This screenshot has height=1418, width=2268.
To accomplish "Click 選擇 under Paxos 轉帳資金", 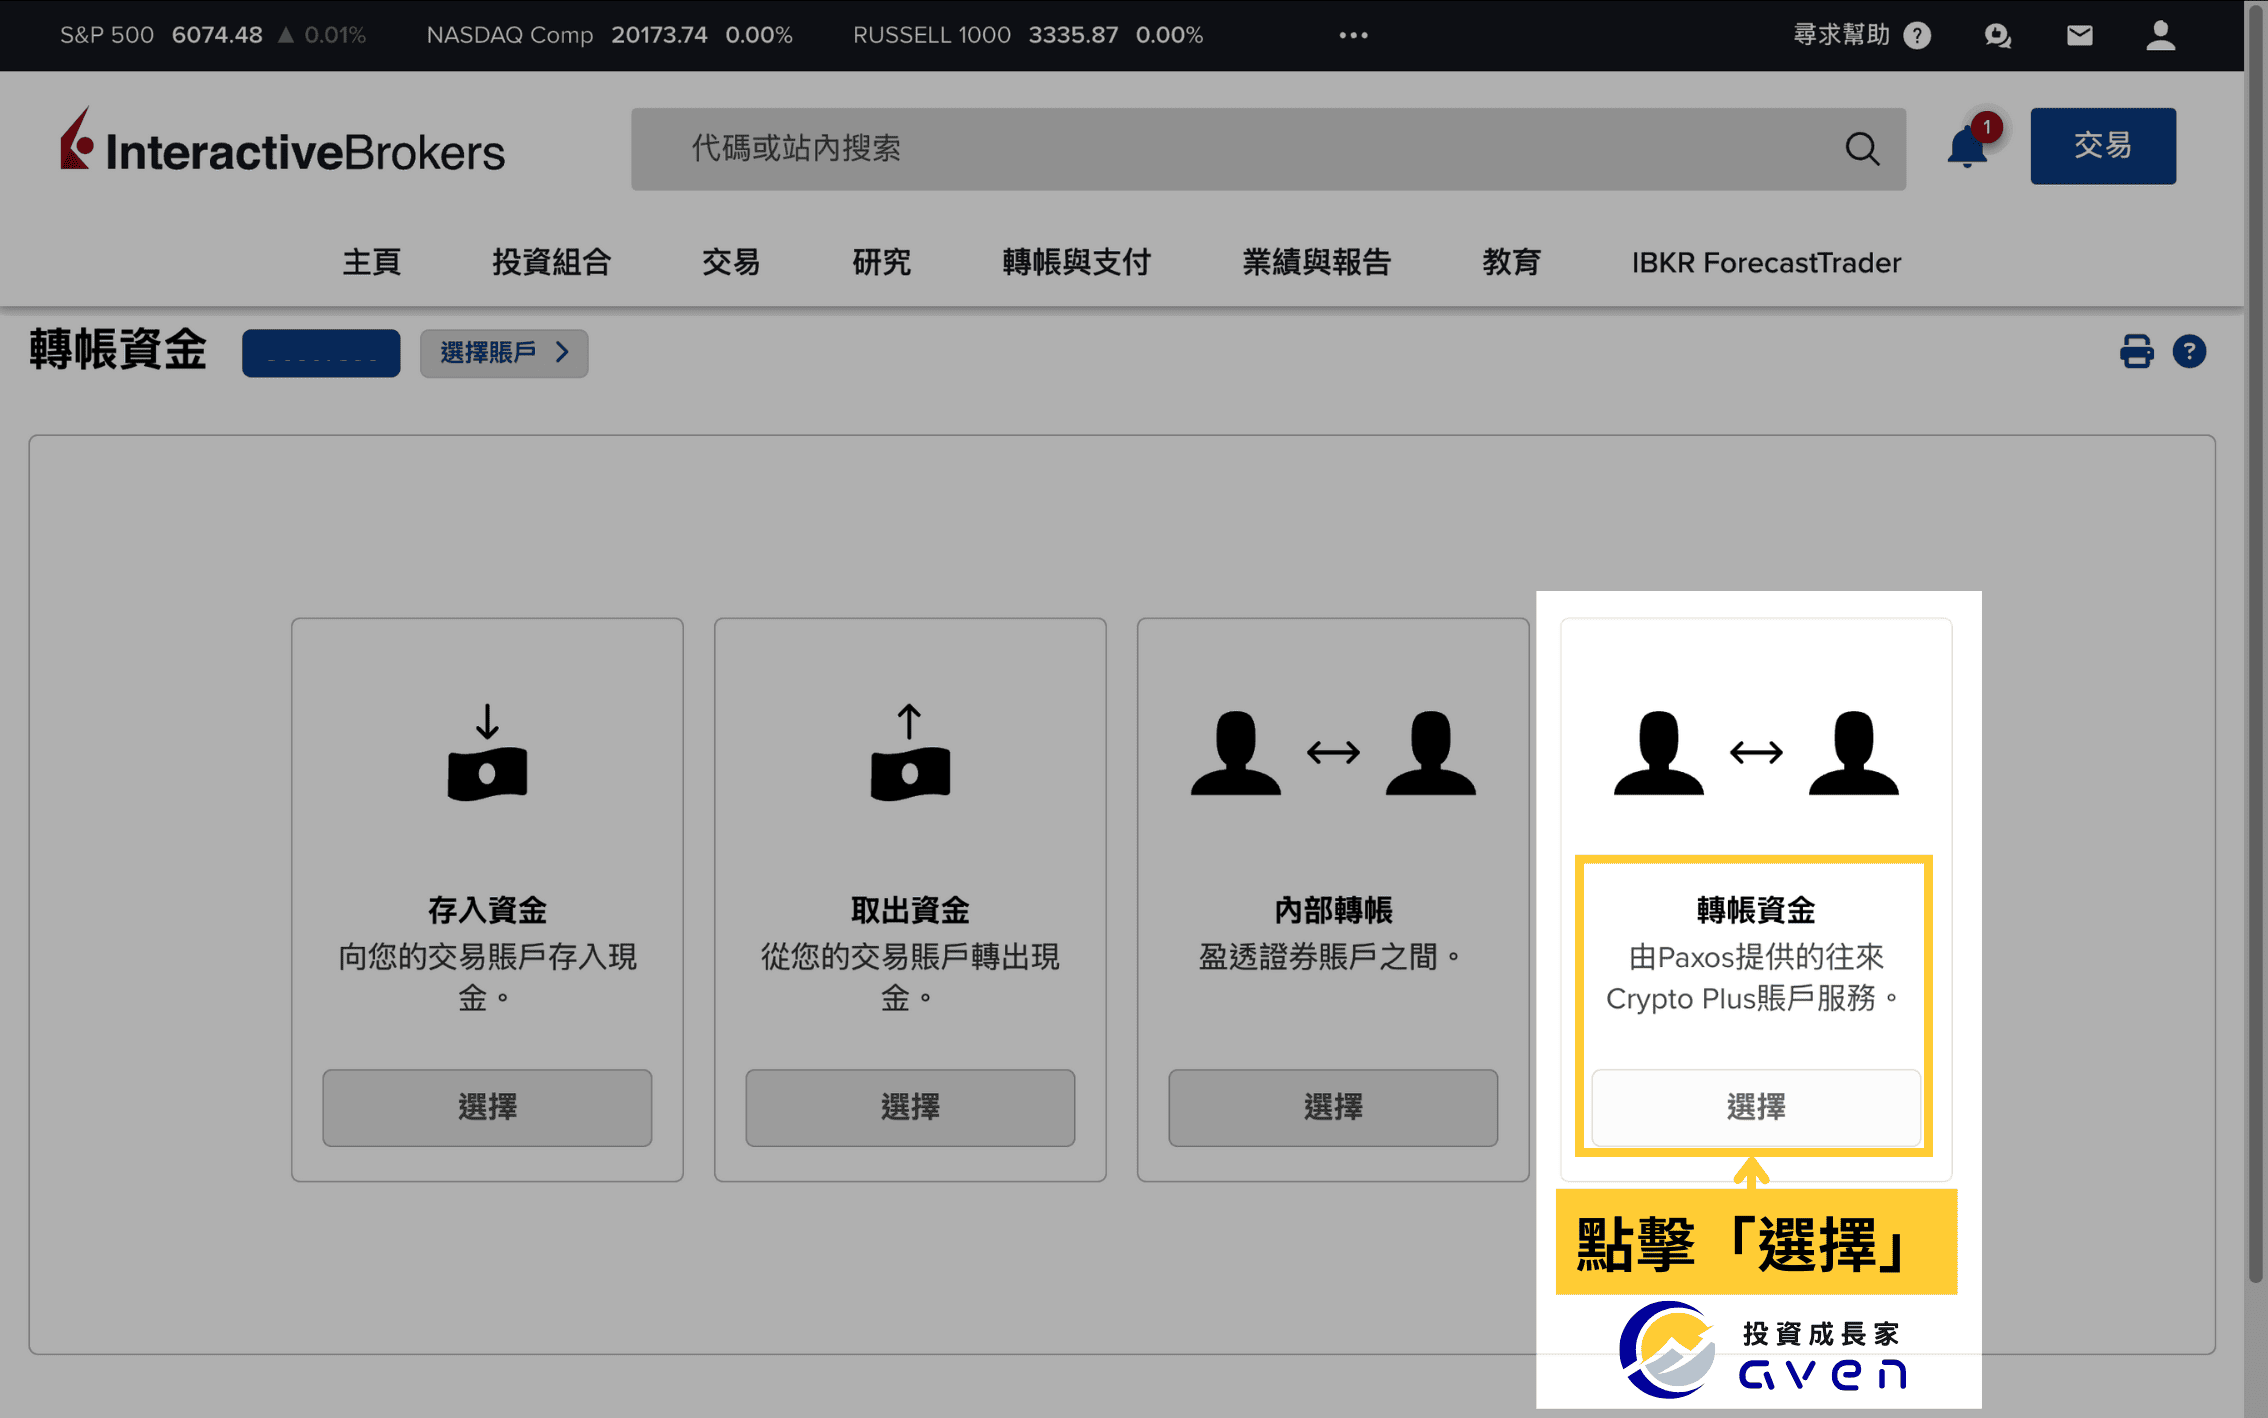I will click(x=1756, y=1107).
